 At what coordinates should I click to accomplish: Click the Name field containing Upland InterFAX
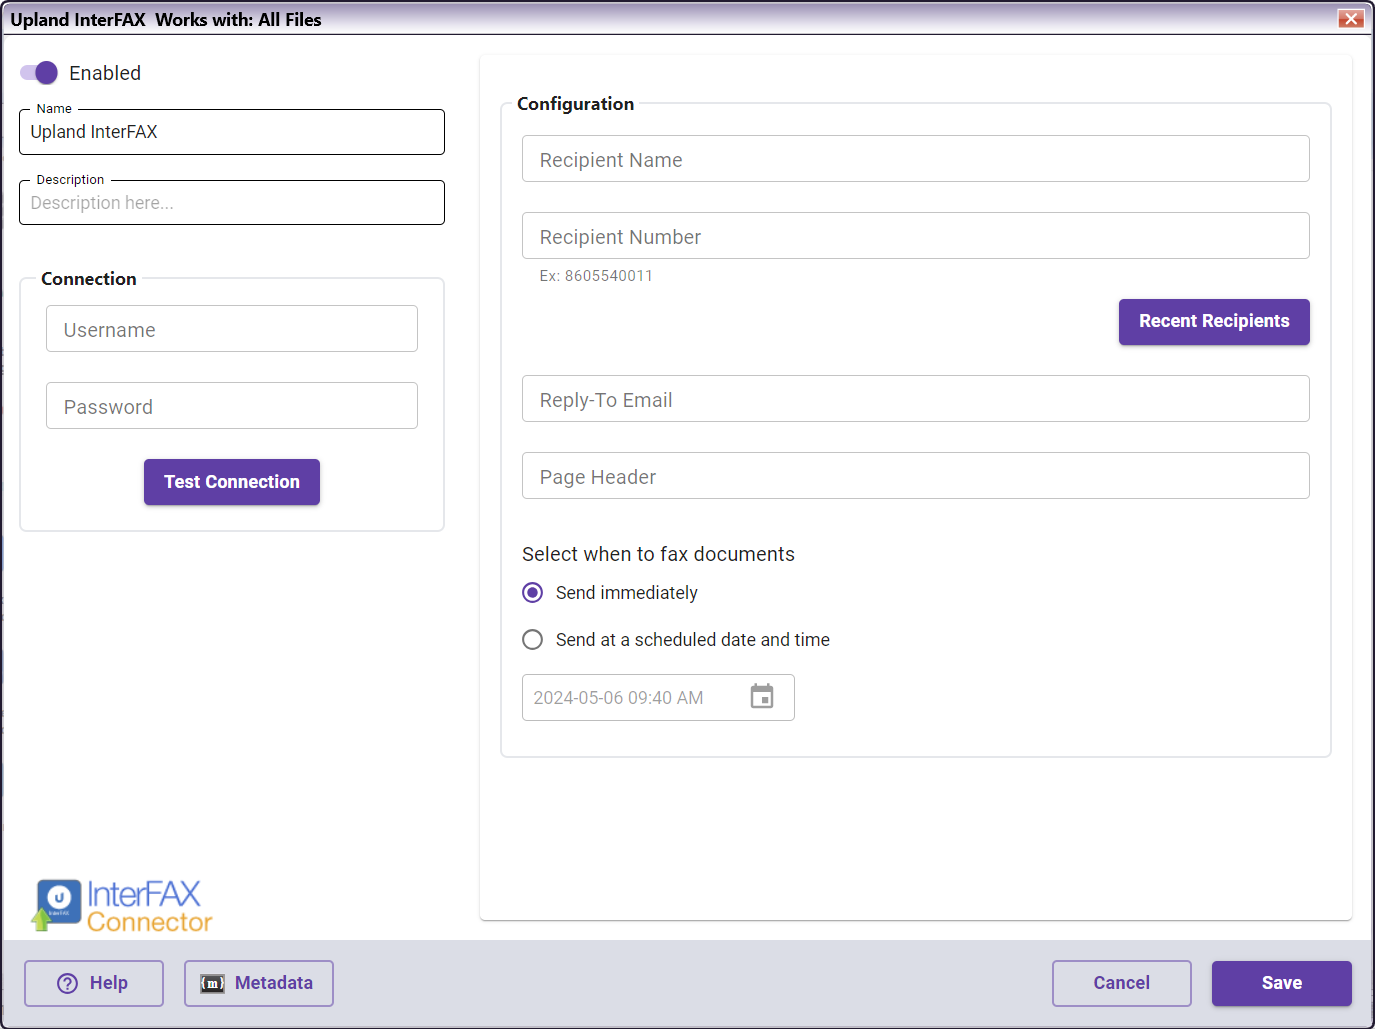[232, 132]
